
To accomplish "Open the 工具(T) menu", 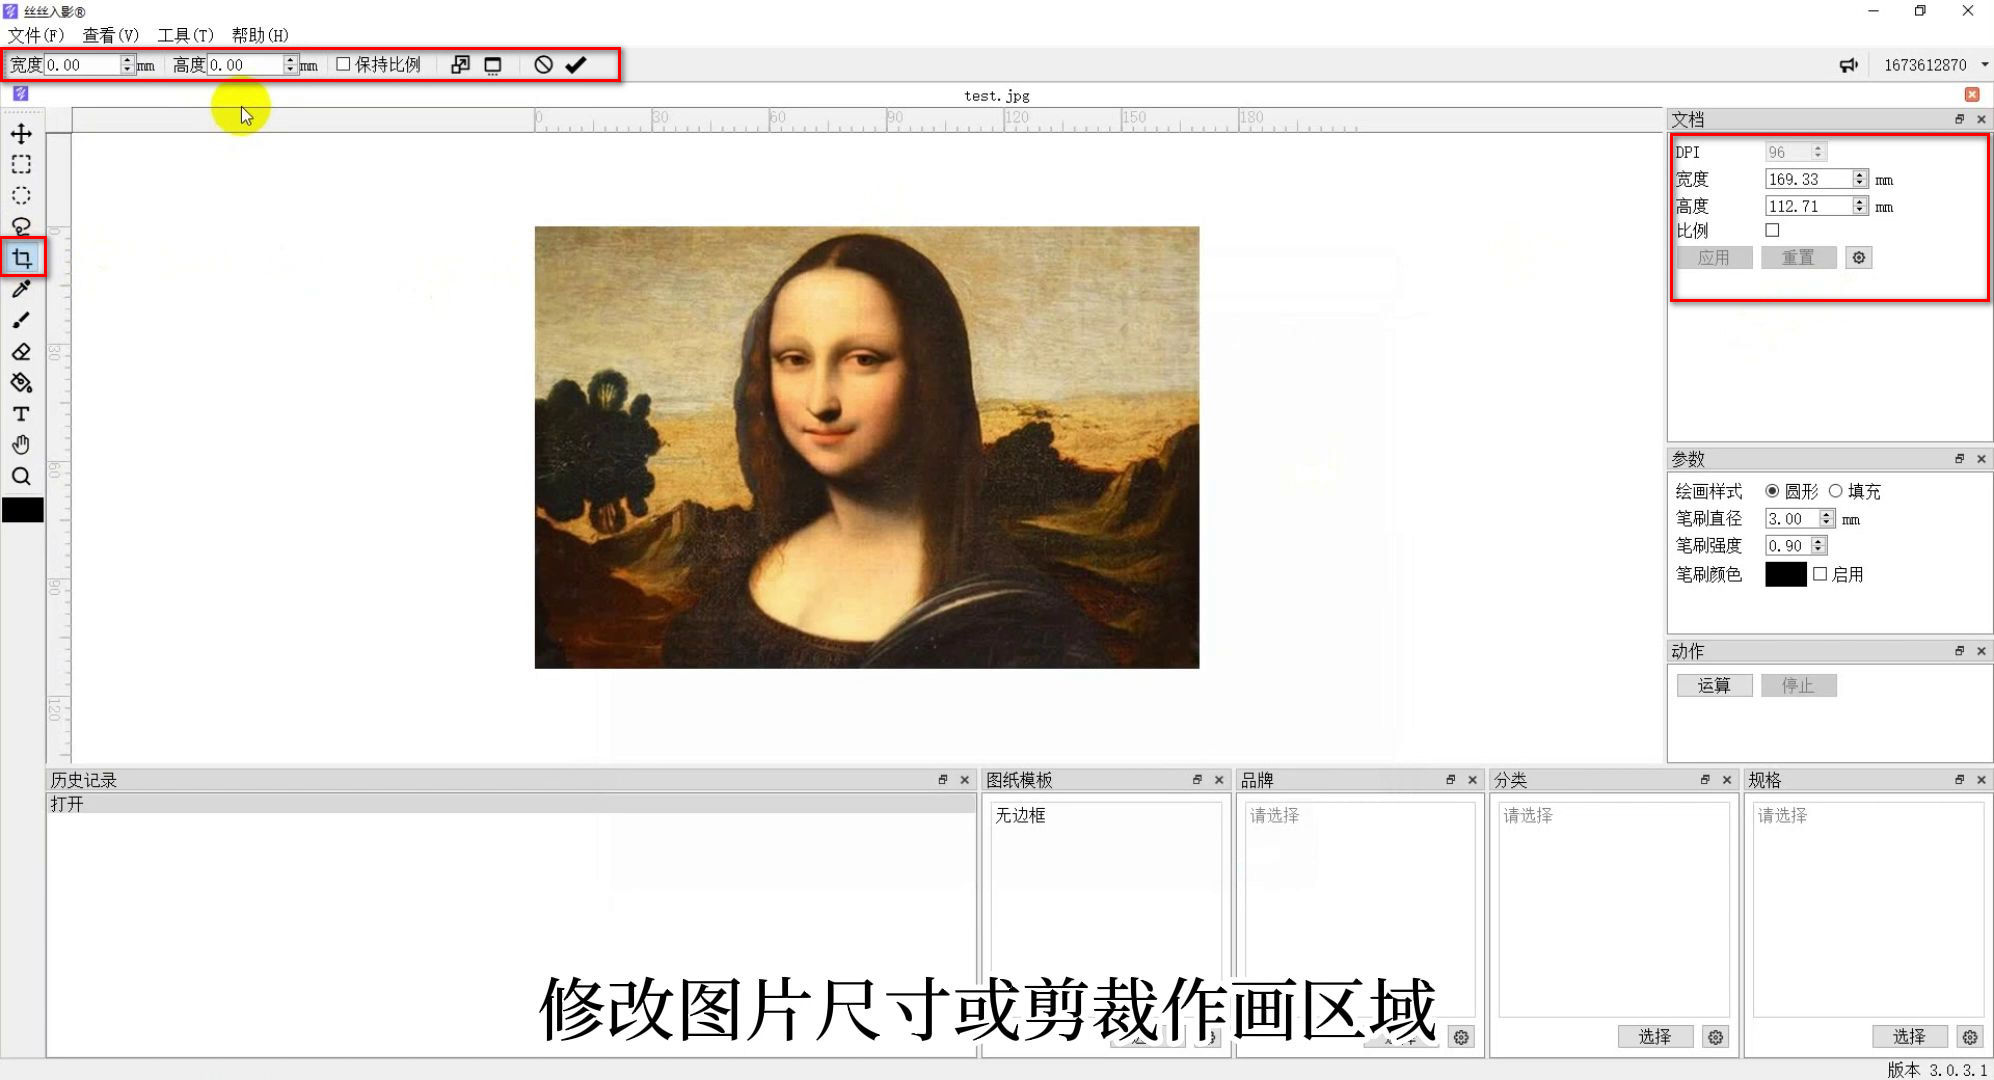I will coord(187,35).
